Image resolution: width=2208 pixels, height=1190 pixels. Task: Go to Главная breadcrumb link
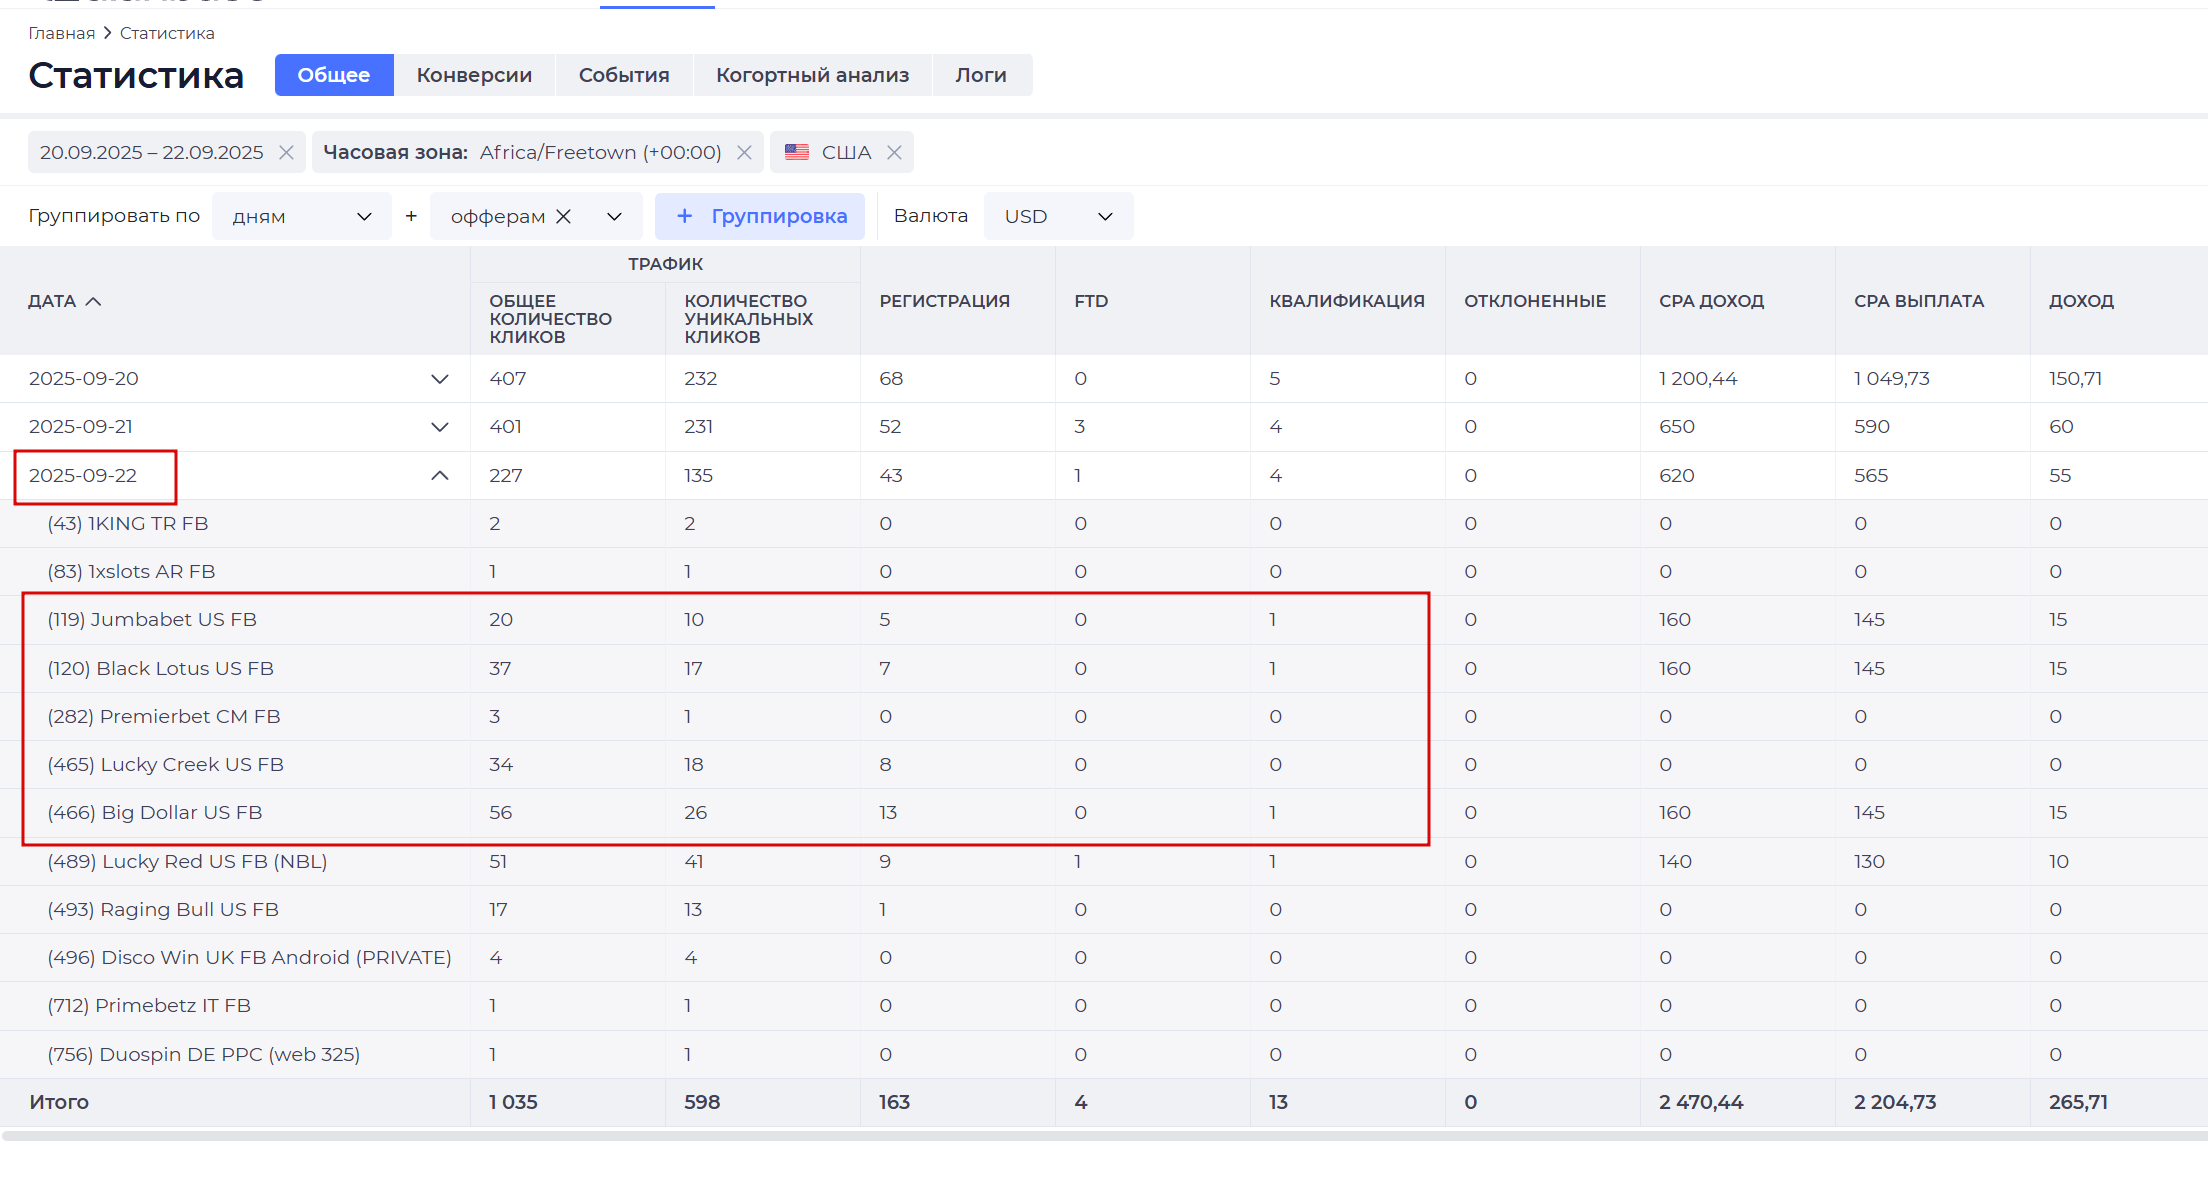62,33
